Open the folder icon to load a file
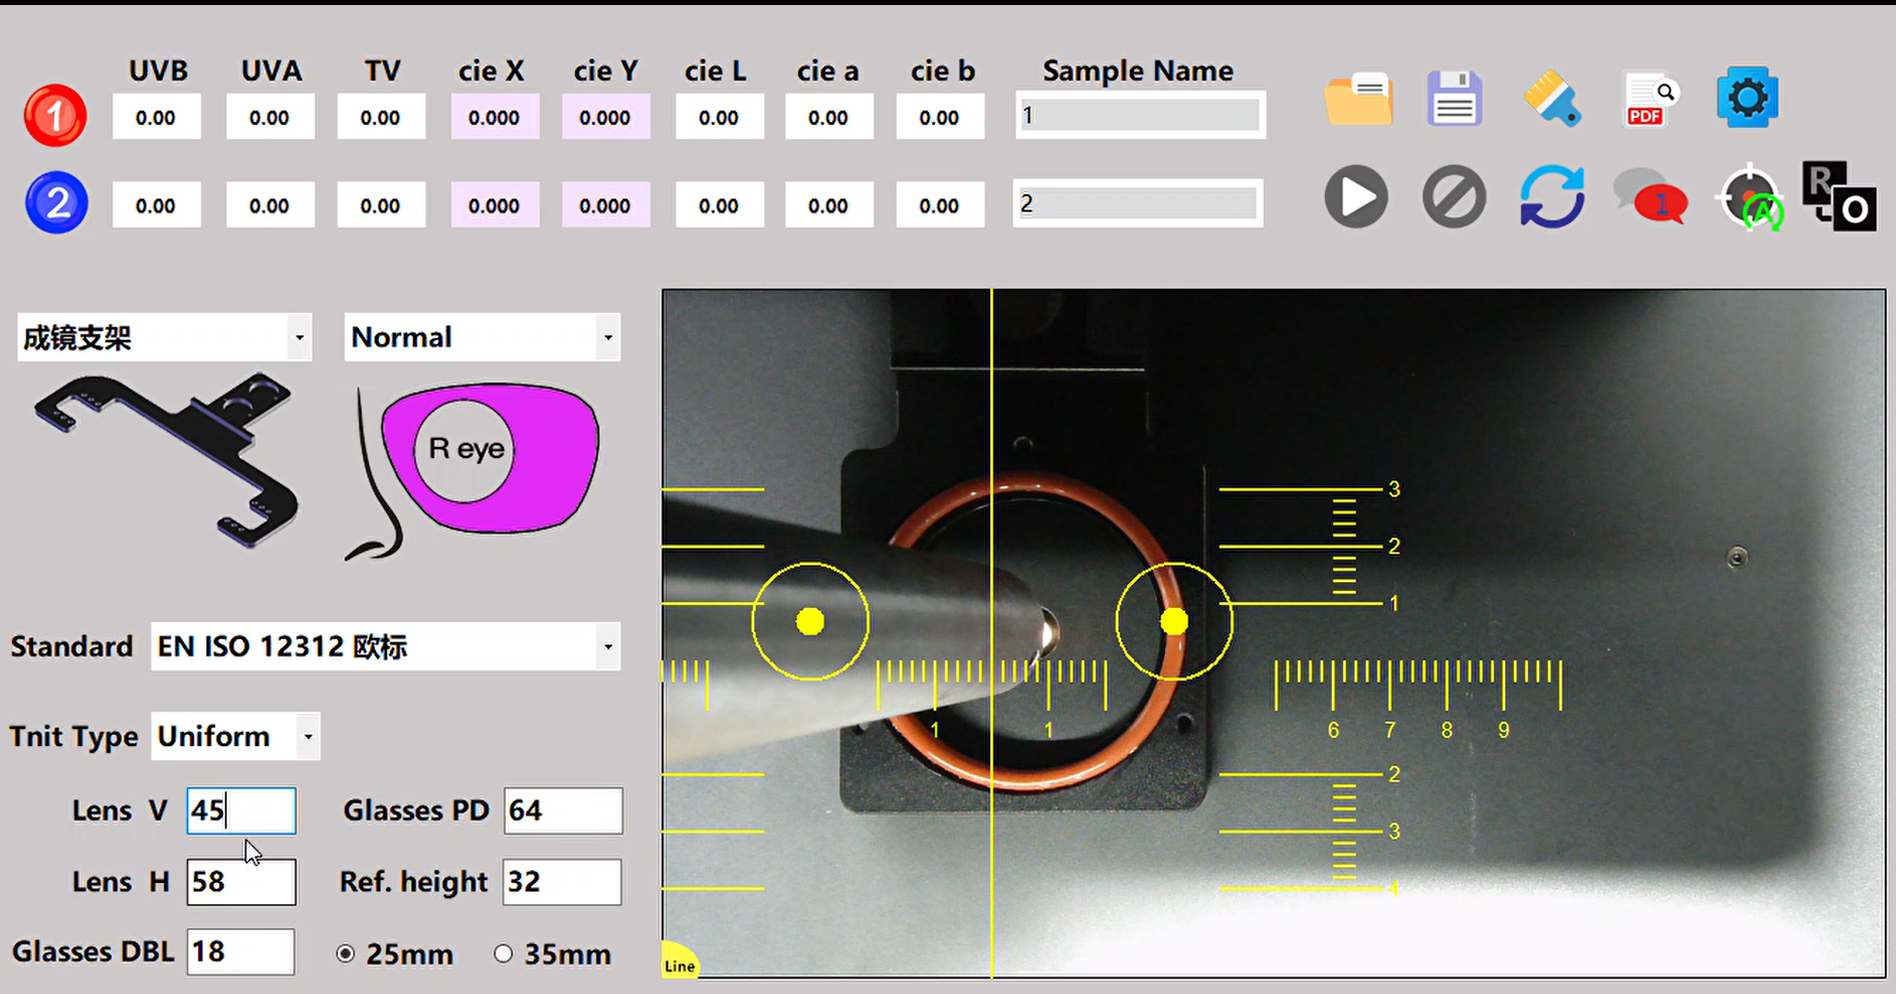Viewport: 1896px width, 994px height. pos(1358,98)
